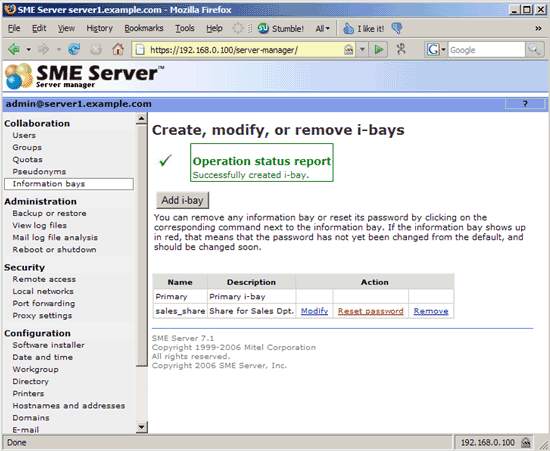Open the Tools menu
550x451 pixels.
point(185,28)
